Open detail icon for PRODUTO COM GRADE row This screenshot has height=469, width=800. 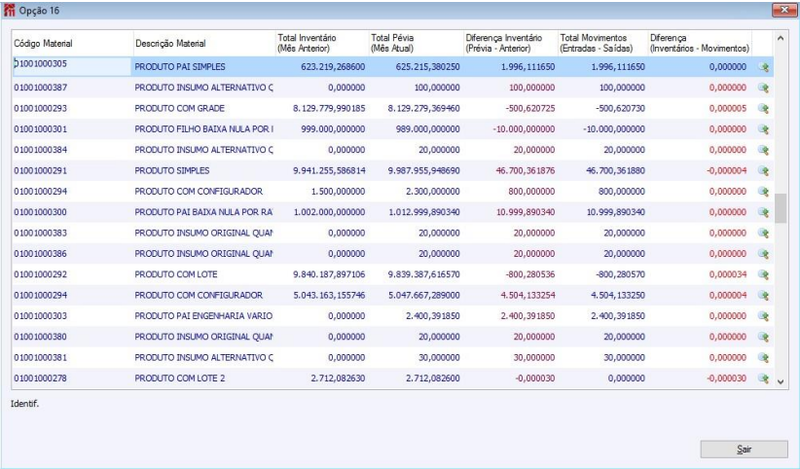[763, 109]
